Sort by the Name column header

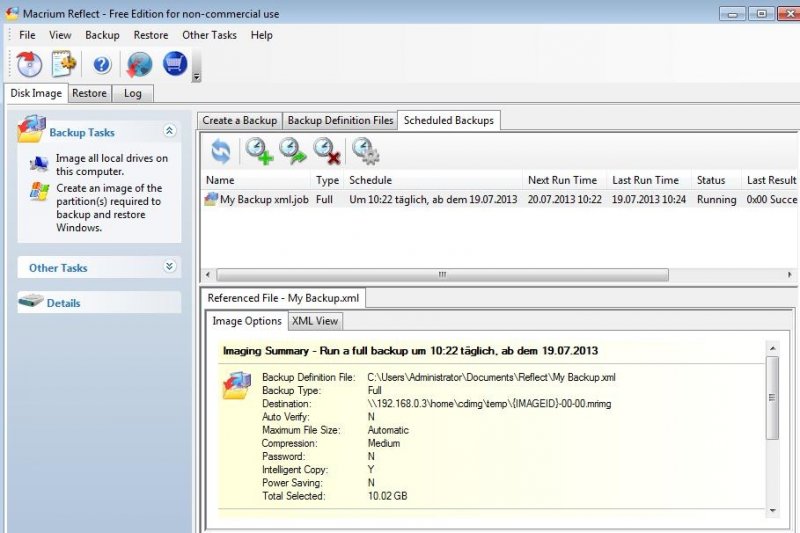tap(256, 180)
